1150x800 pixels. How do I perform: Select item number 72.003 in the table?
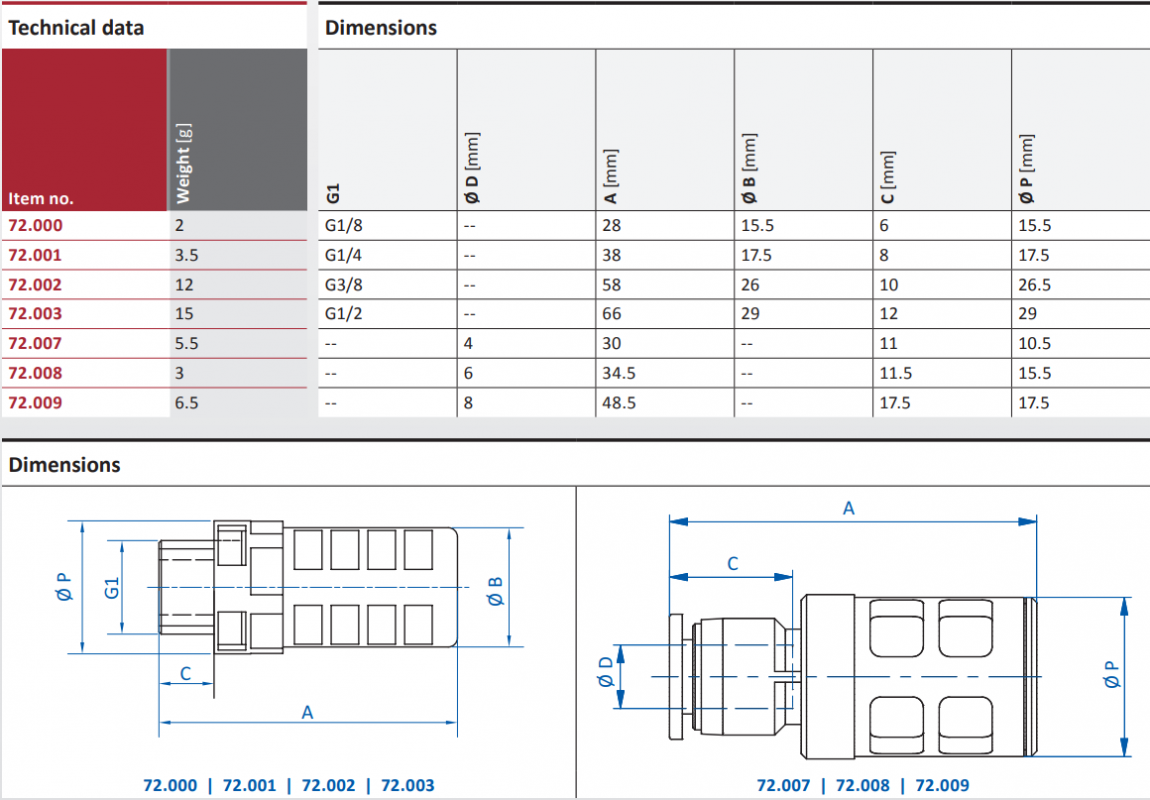pyautogui.click(x=35, y=314)
